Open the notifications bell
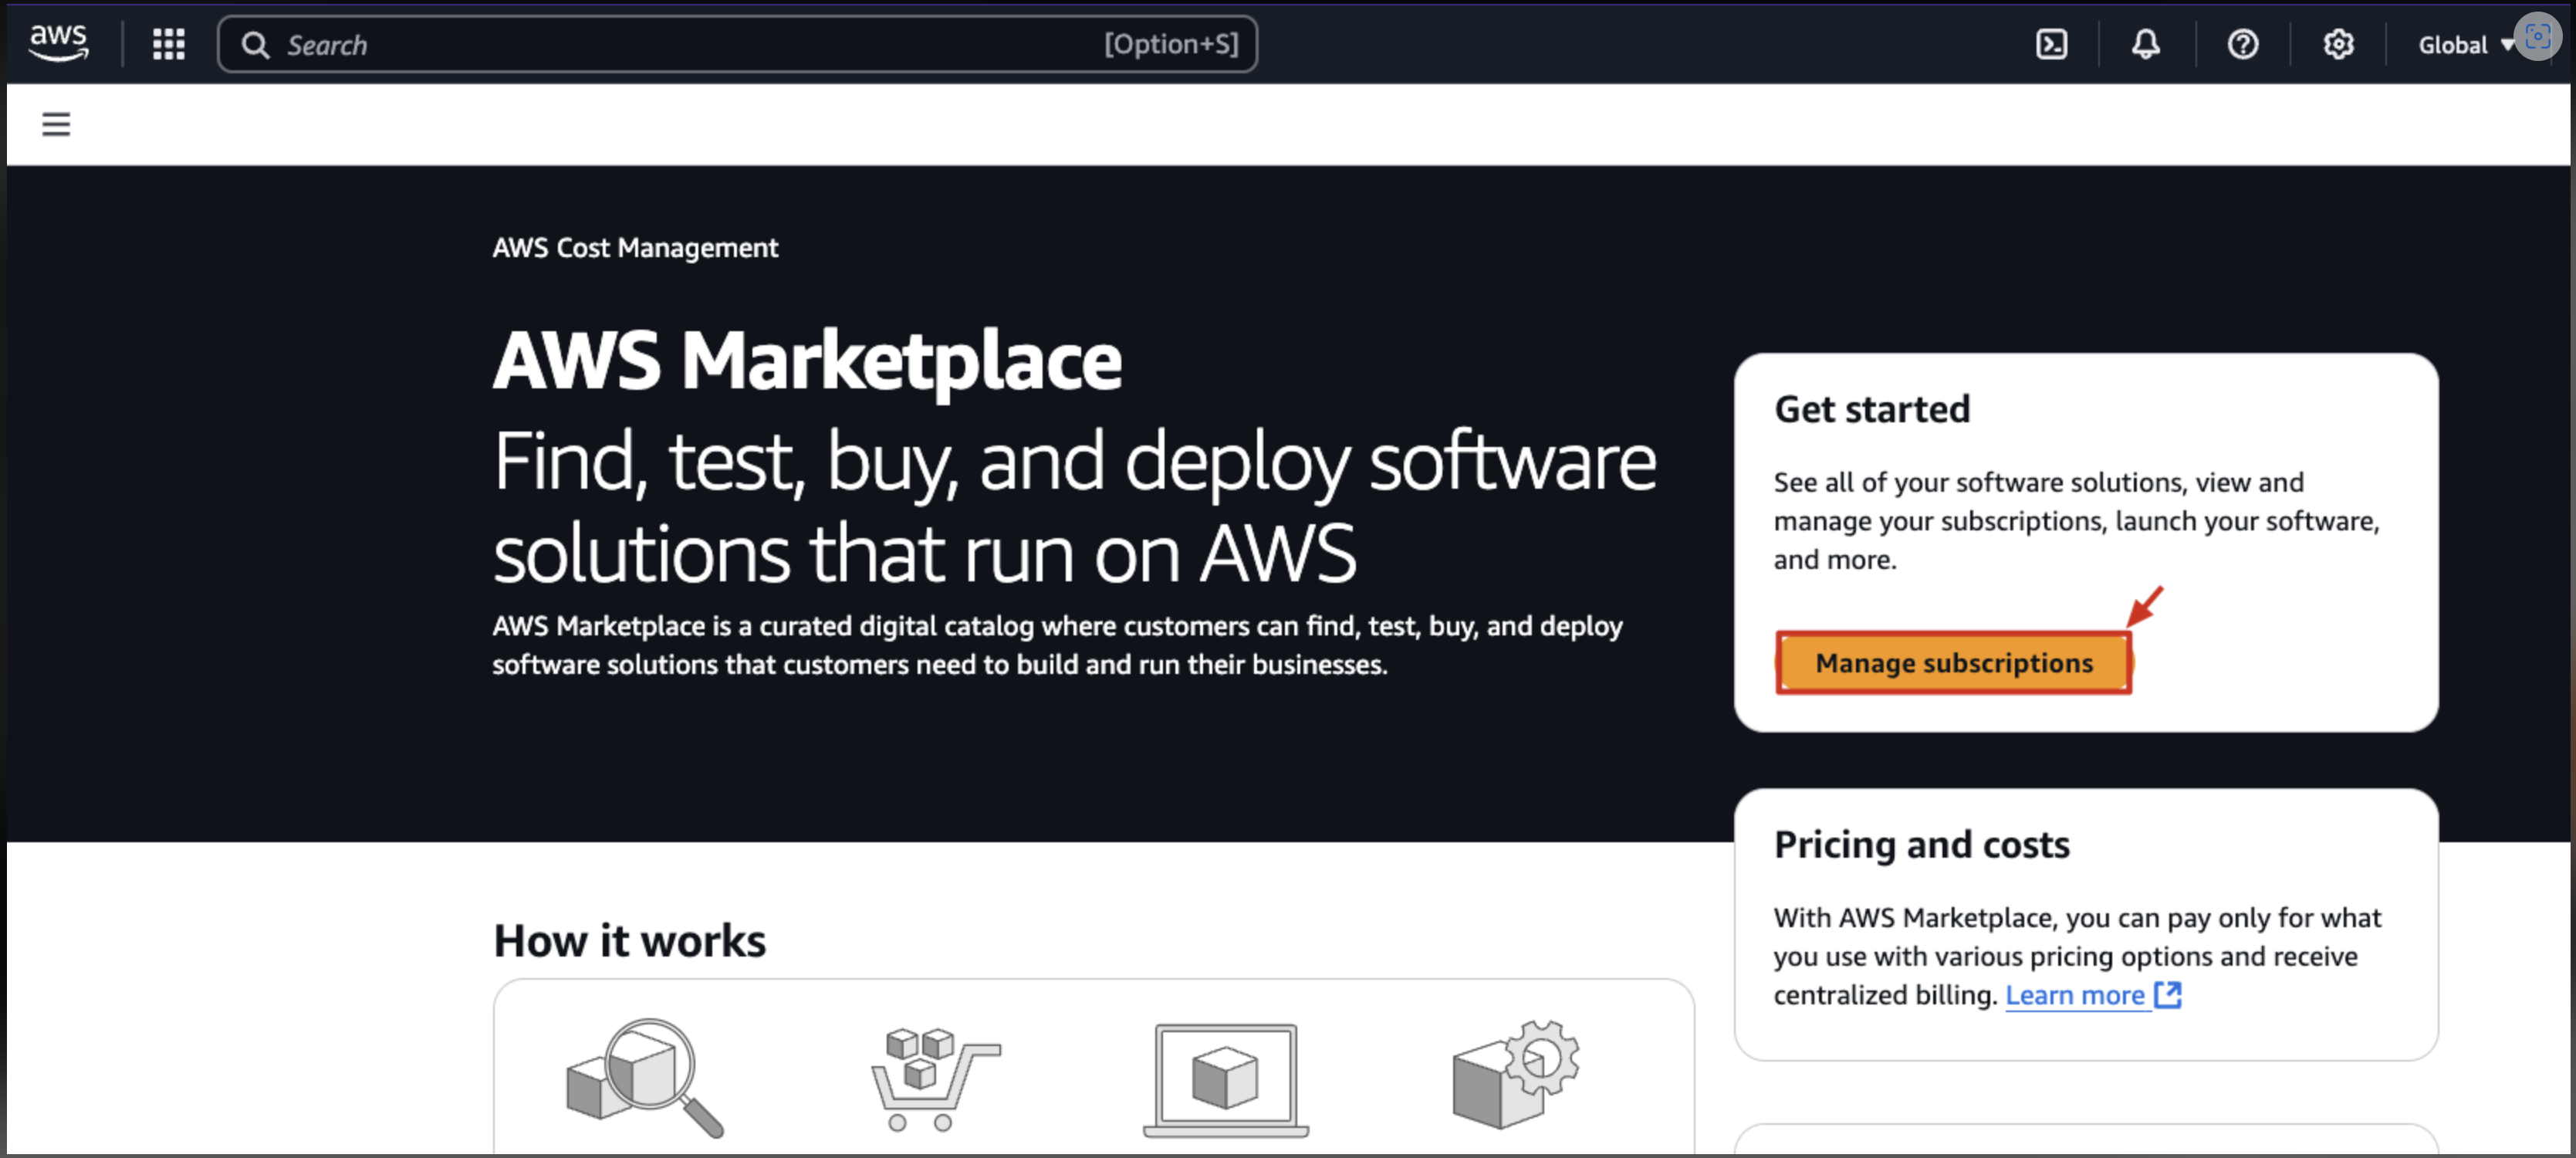The width and height of the screenshot is (2576, 1158). coord(2145,44)
